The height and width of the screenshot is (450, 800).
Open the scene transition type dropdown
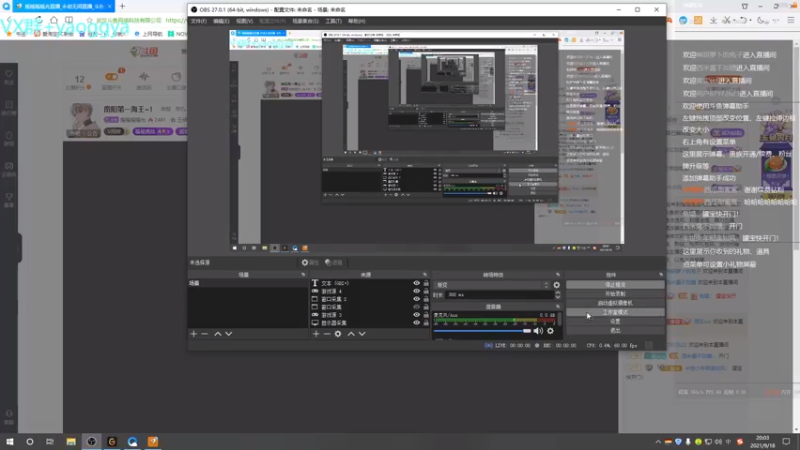(492, 285)
